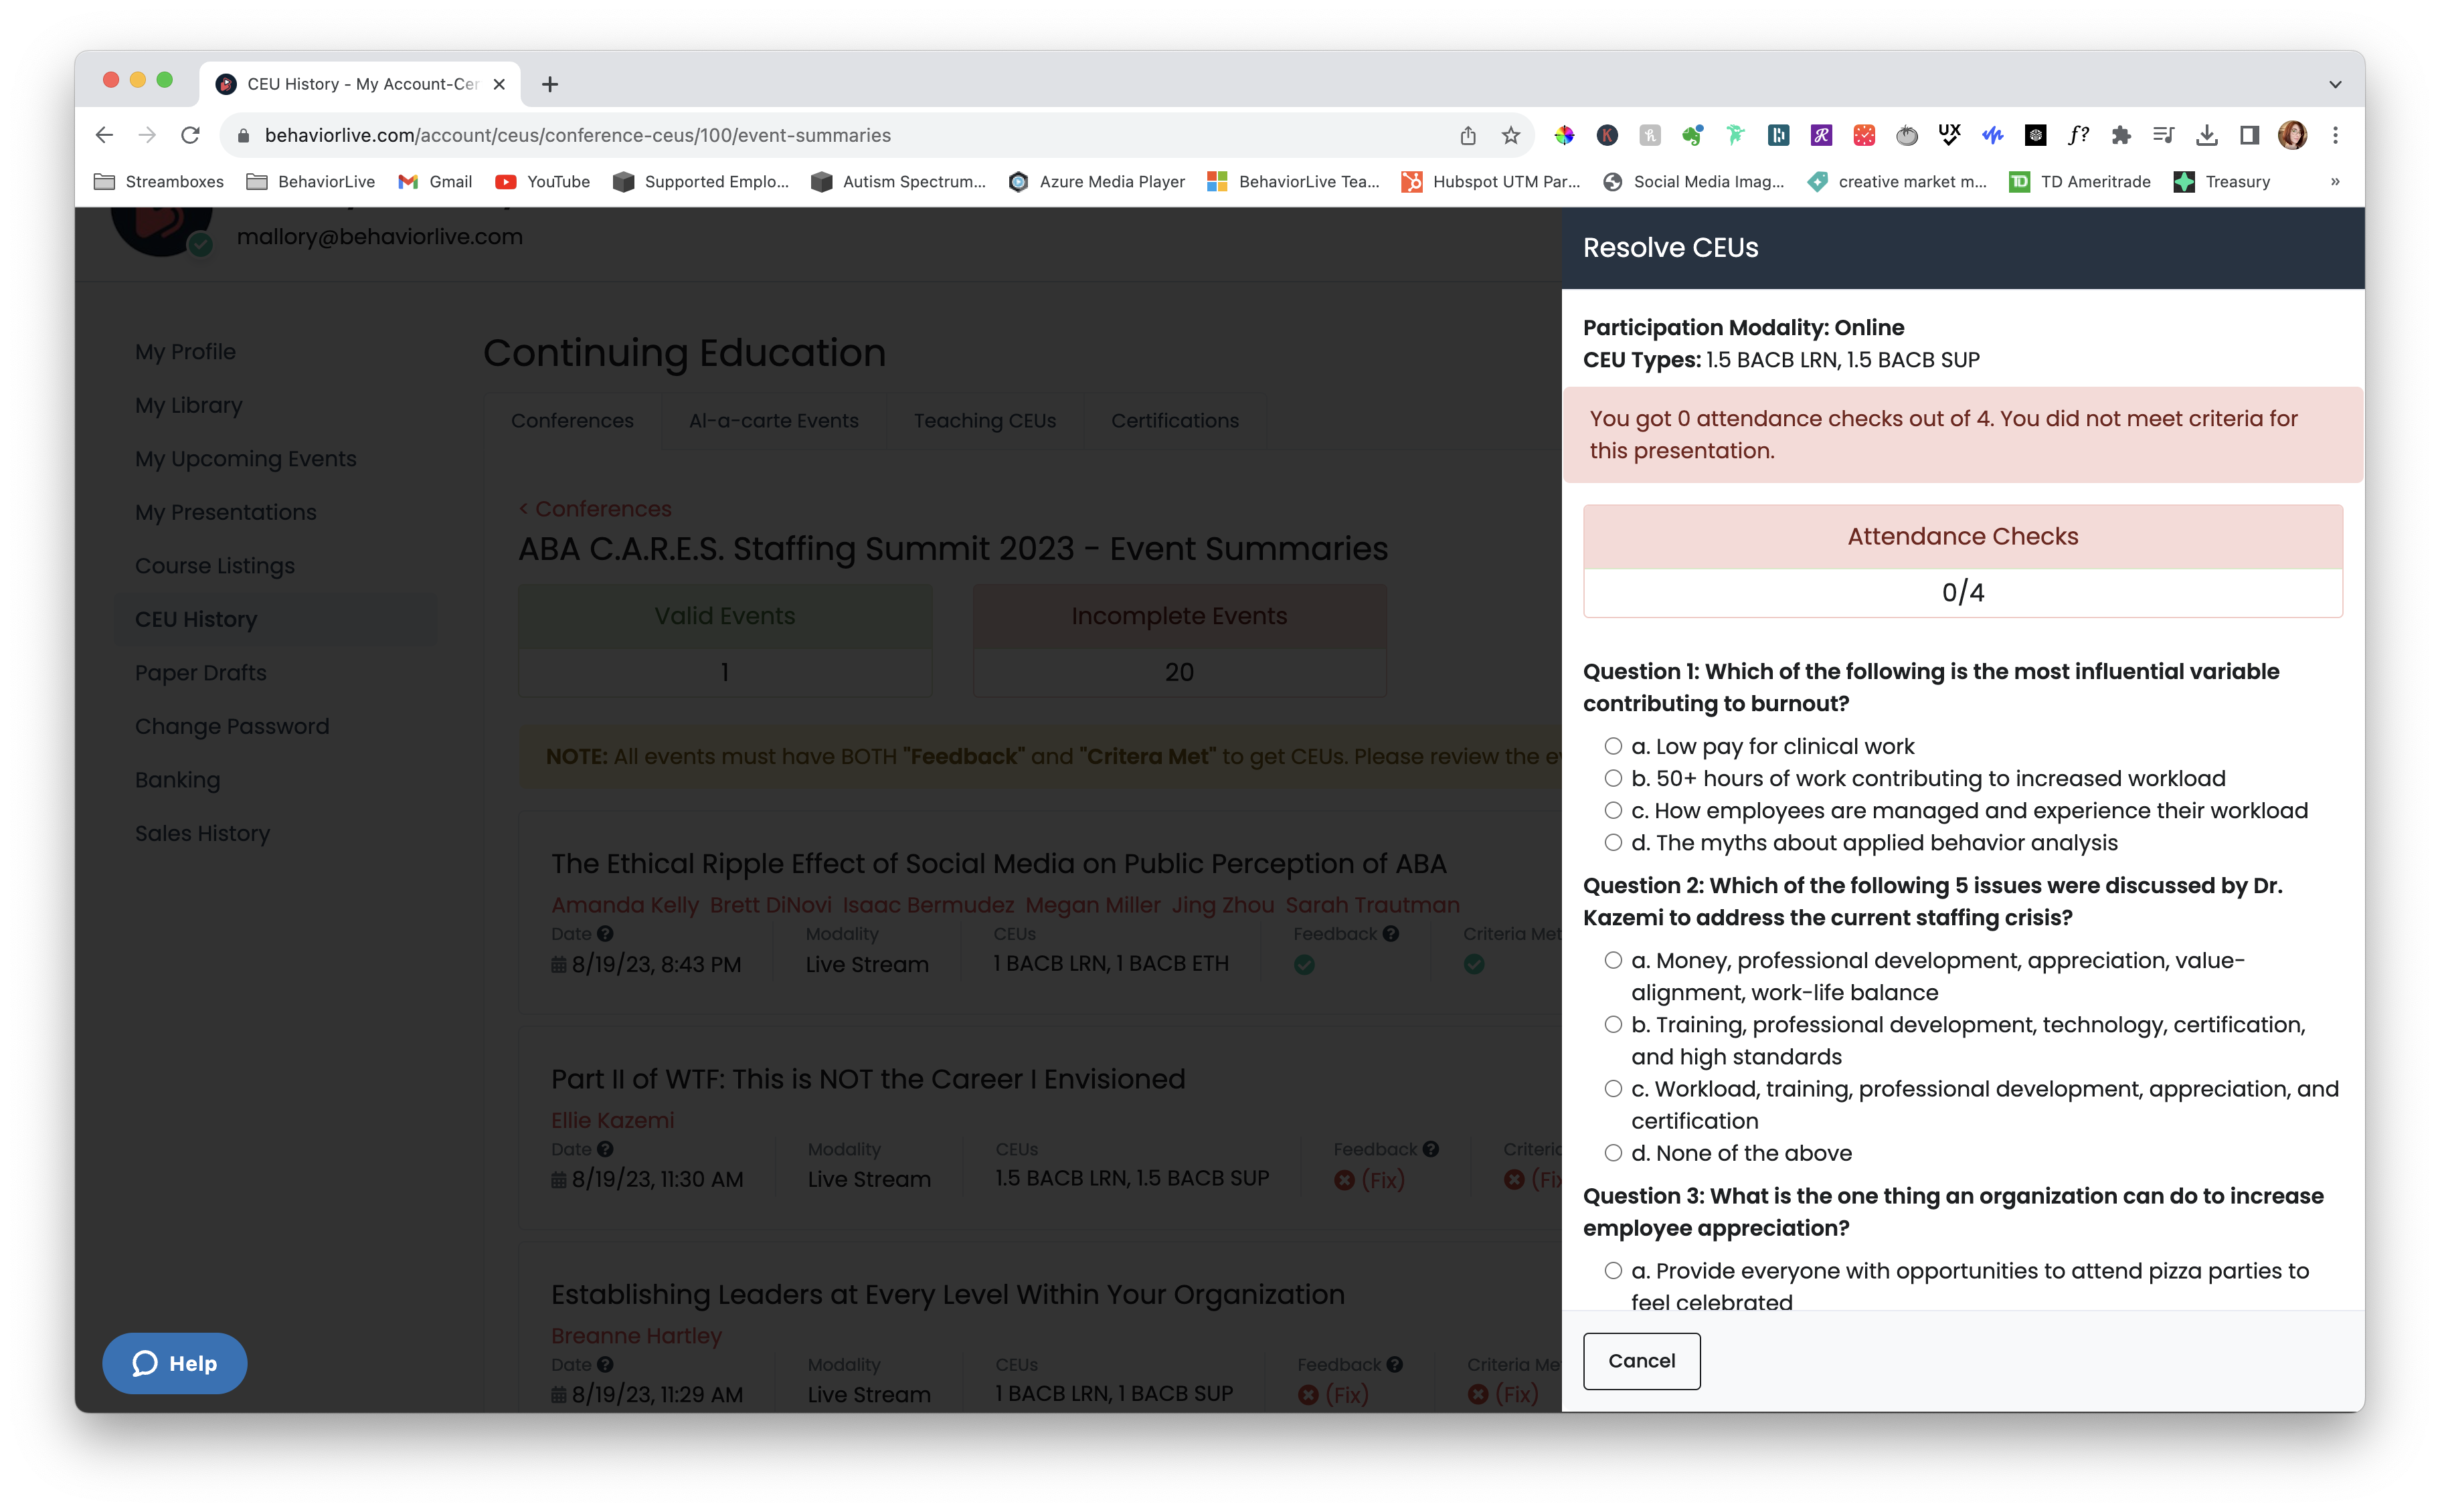Click the browser forward arrow

point(147,135)
